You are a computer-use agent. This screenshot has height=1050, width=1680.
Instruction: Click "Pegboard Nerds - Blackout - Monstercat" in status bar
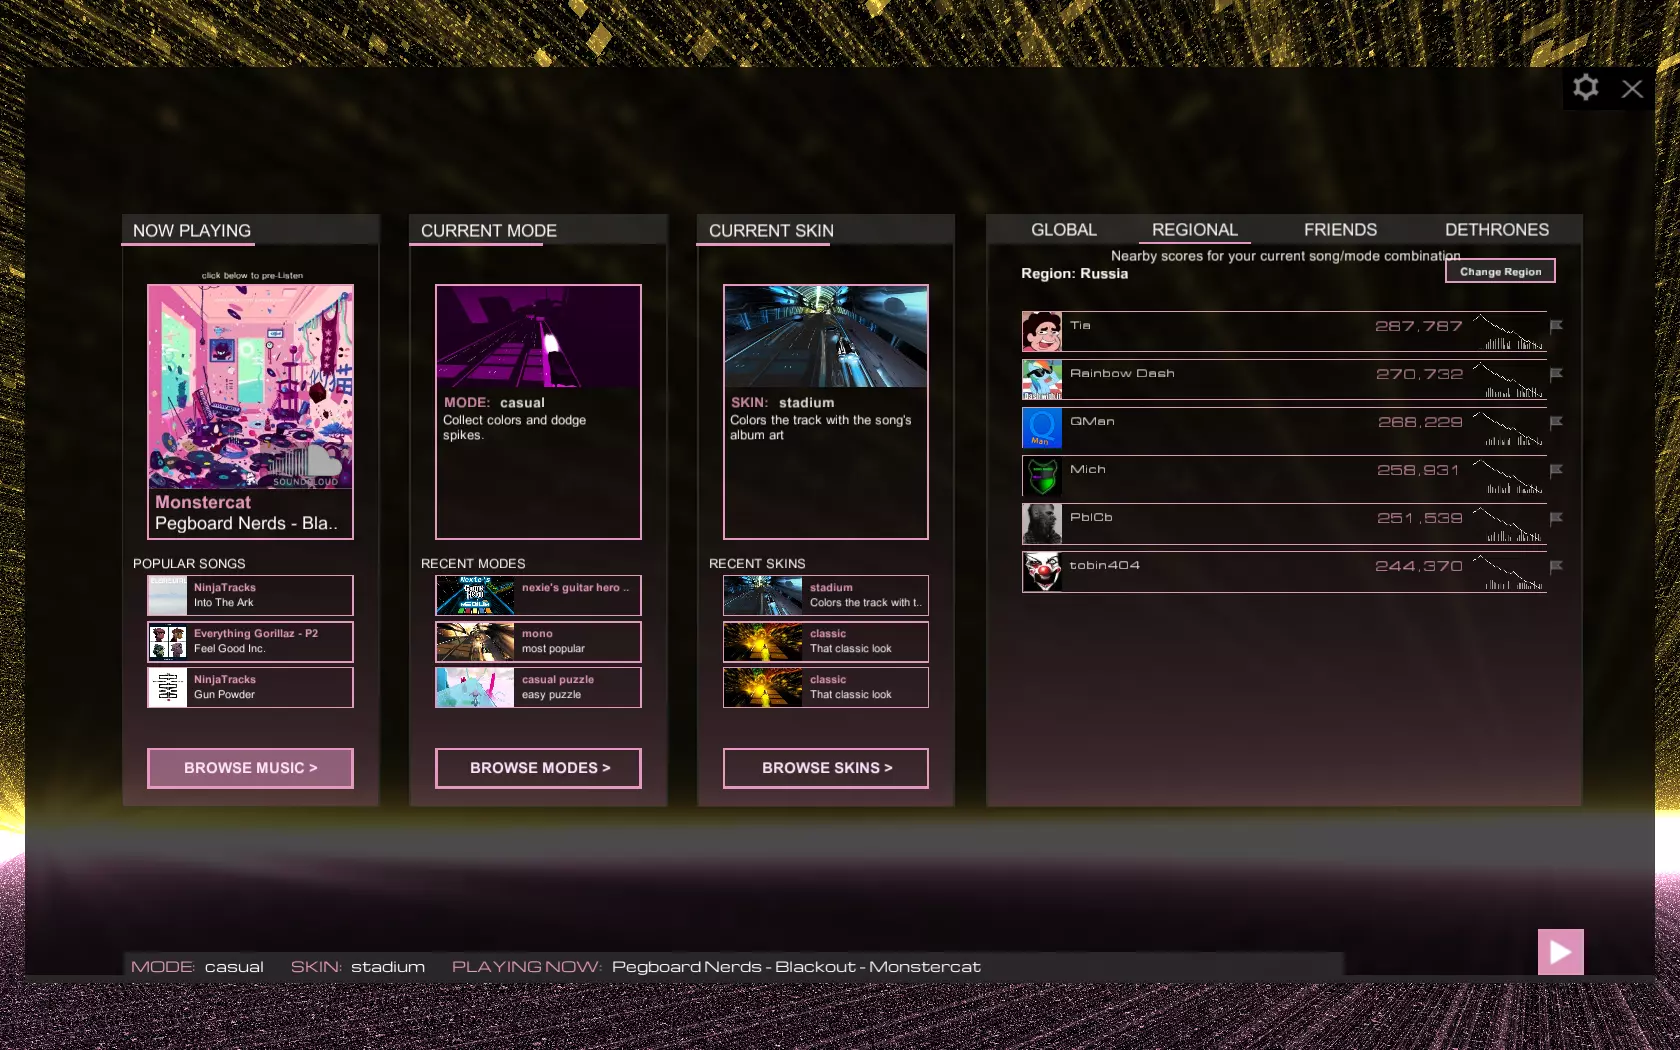pos(796,967)
